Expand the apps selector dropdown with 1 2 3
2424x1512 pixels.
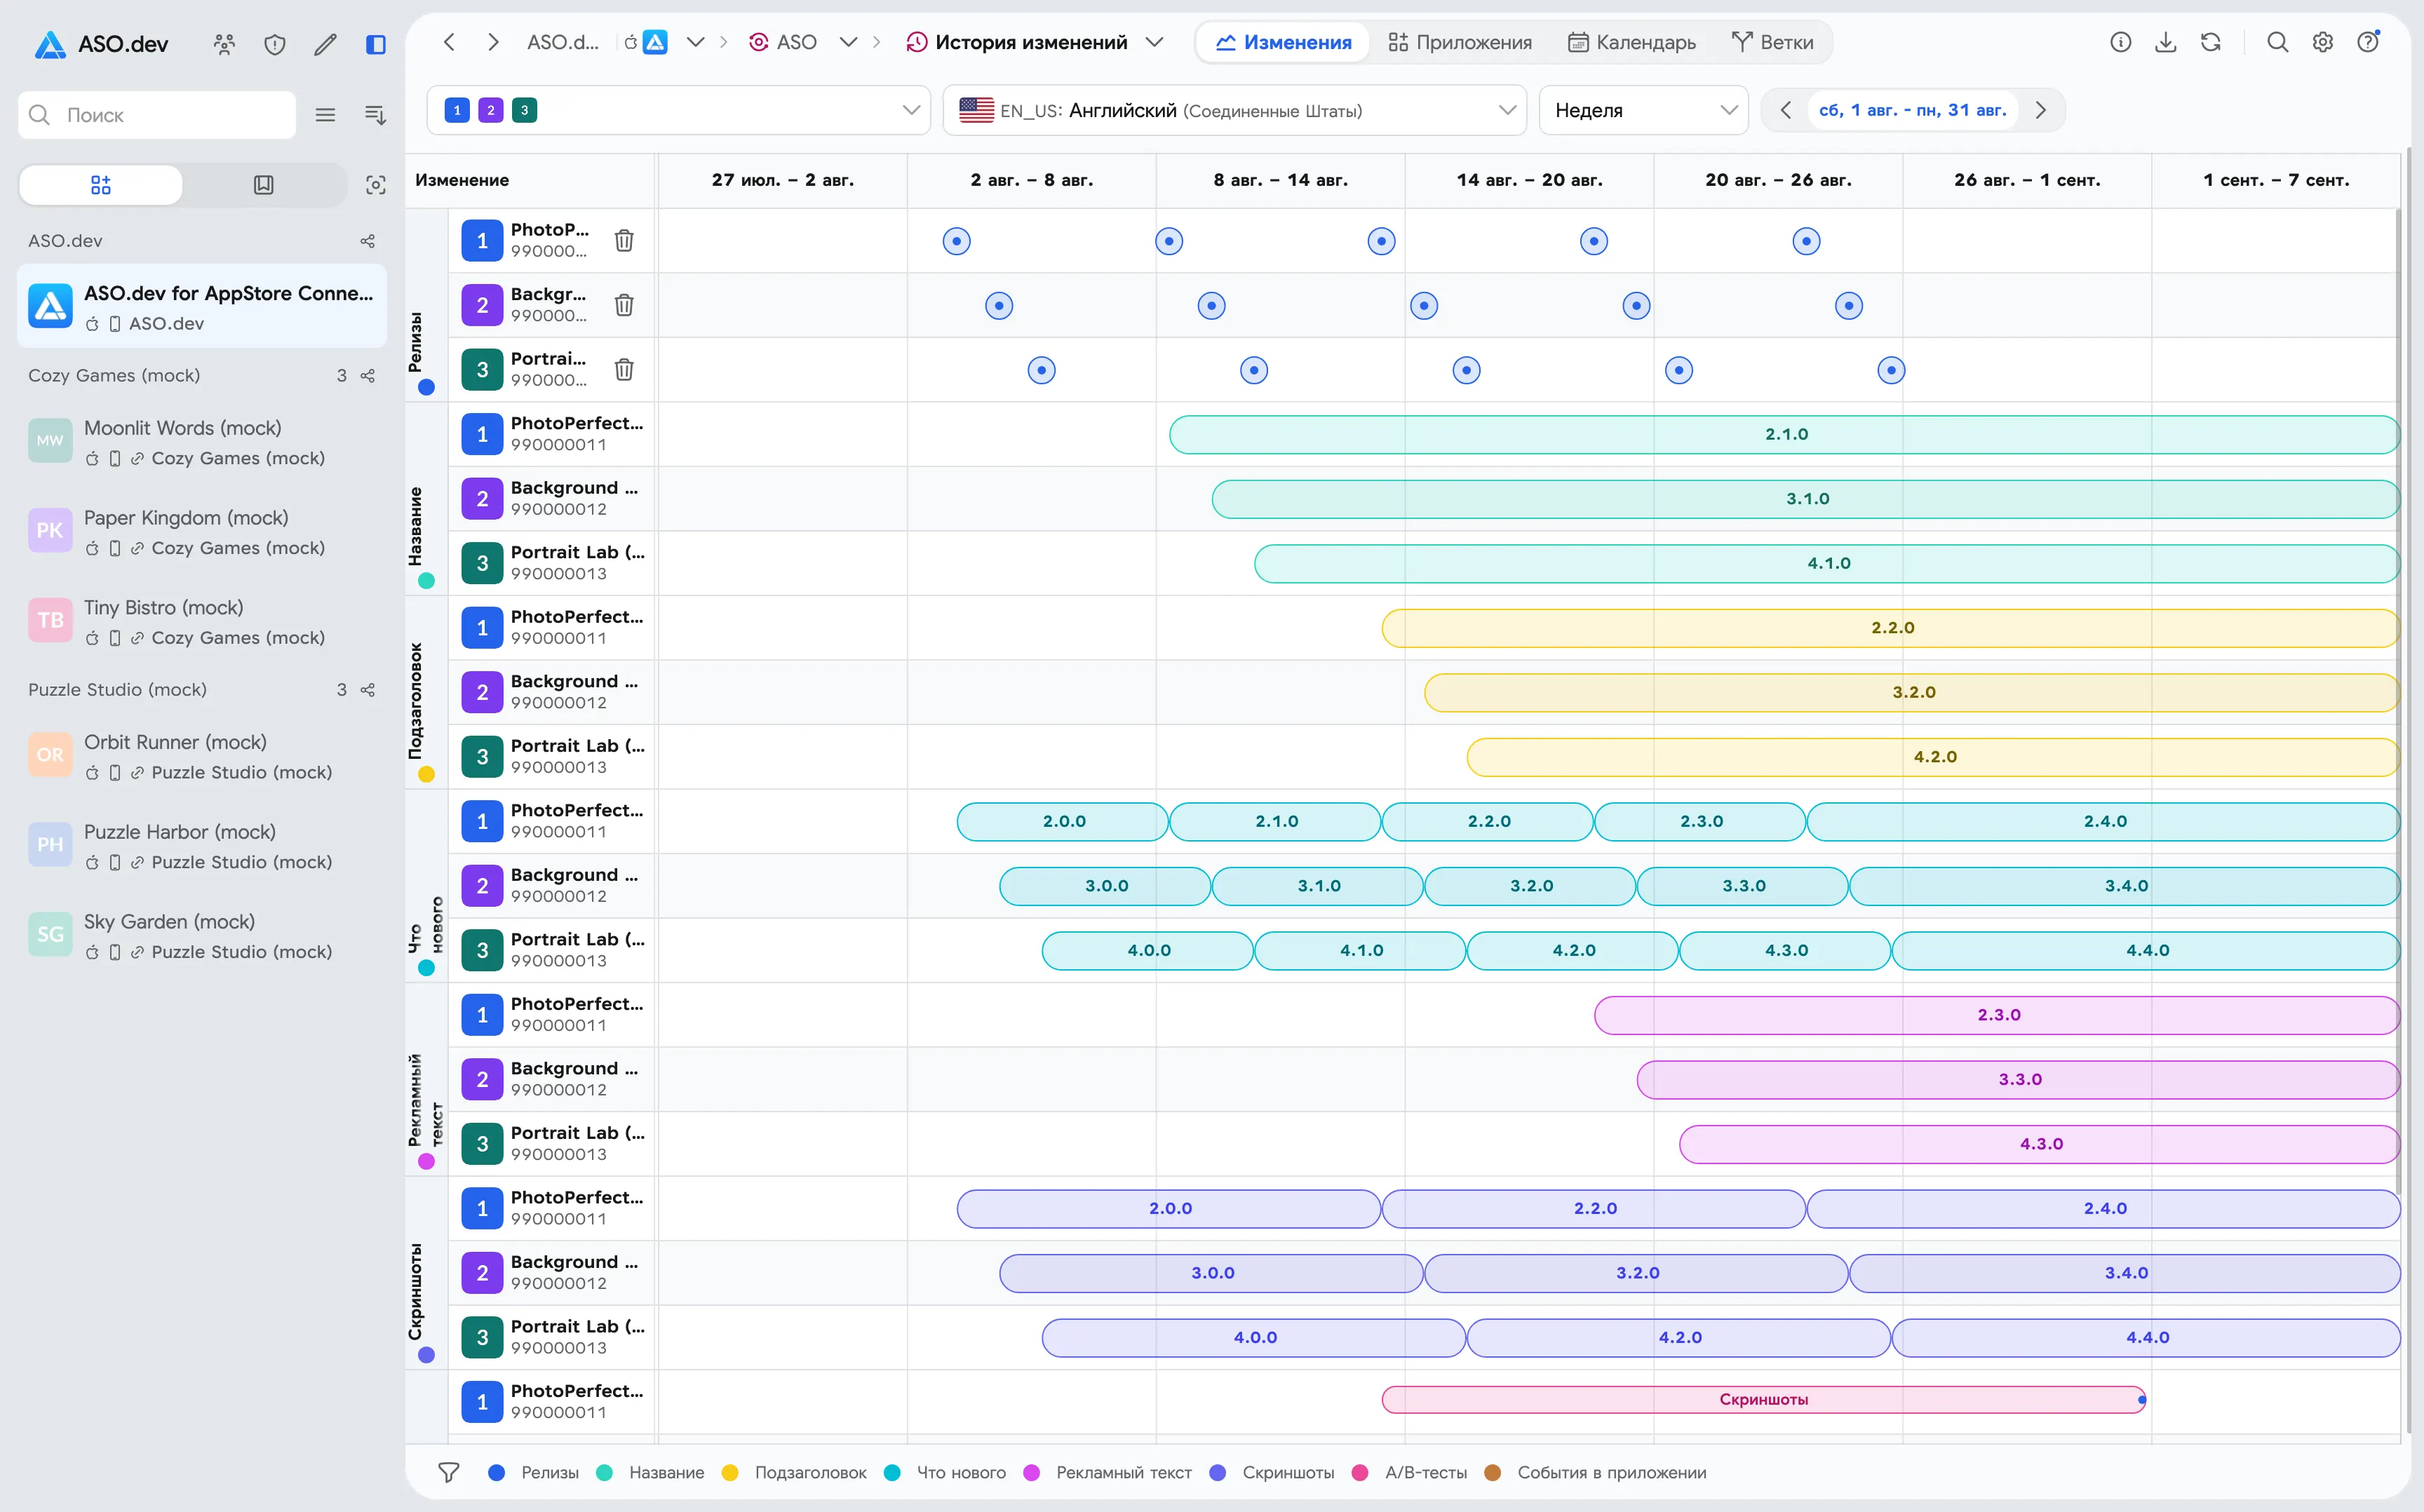678,110
